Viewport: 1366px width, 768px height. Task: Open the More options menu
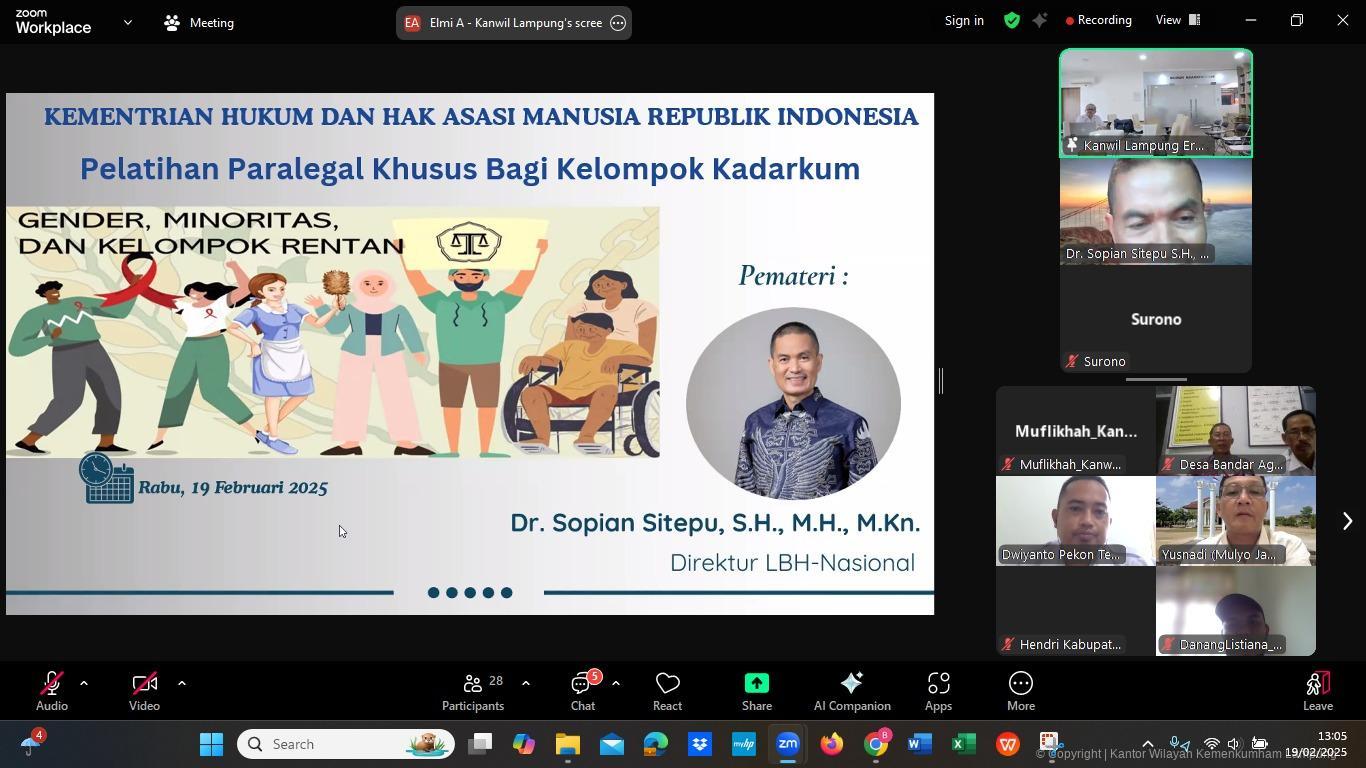tap(1020, 691)
